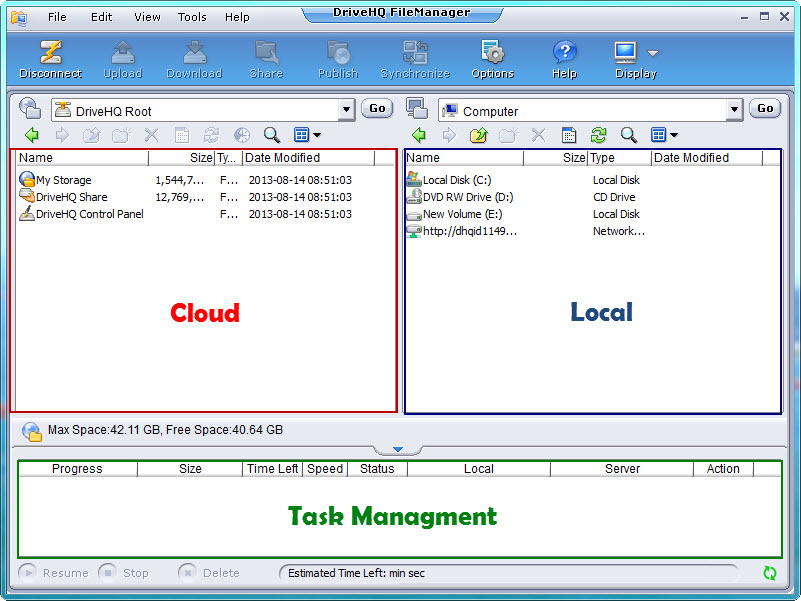Click green refresh icon in task bar corner
801x601 pixels.
[x=769, y=573]
